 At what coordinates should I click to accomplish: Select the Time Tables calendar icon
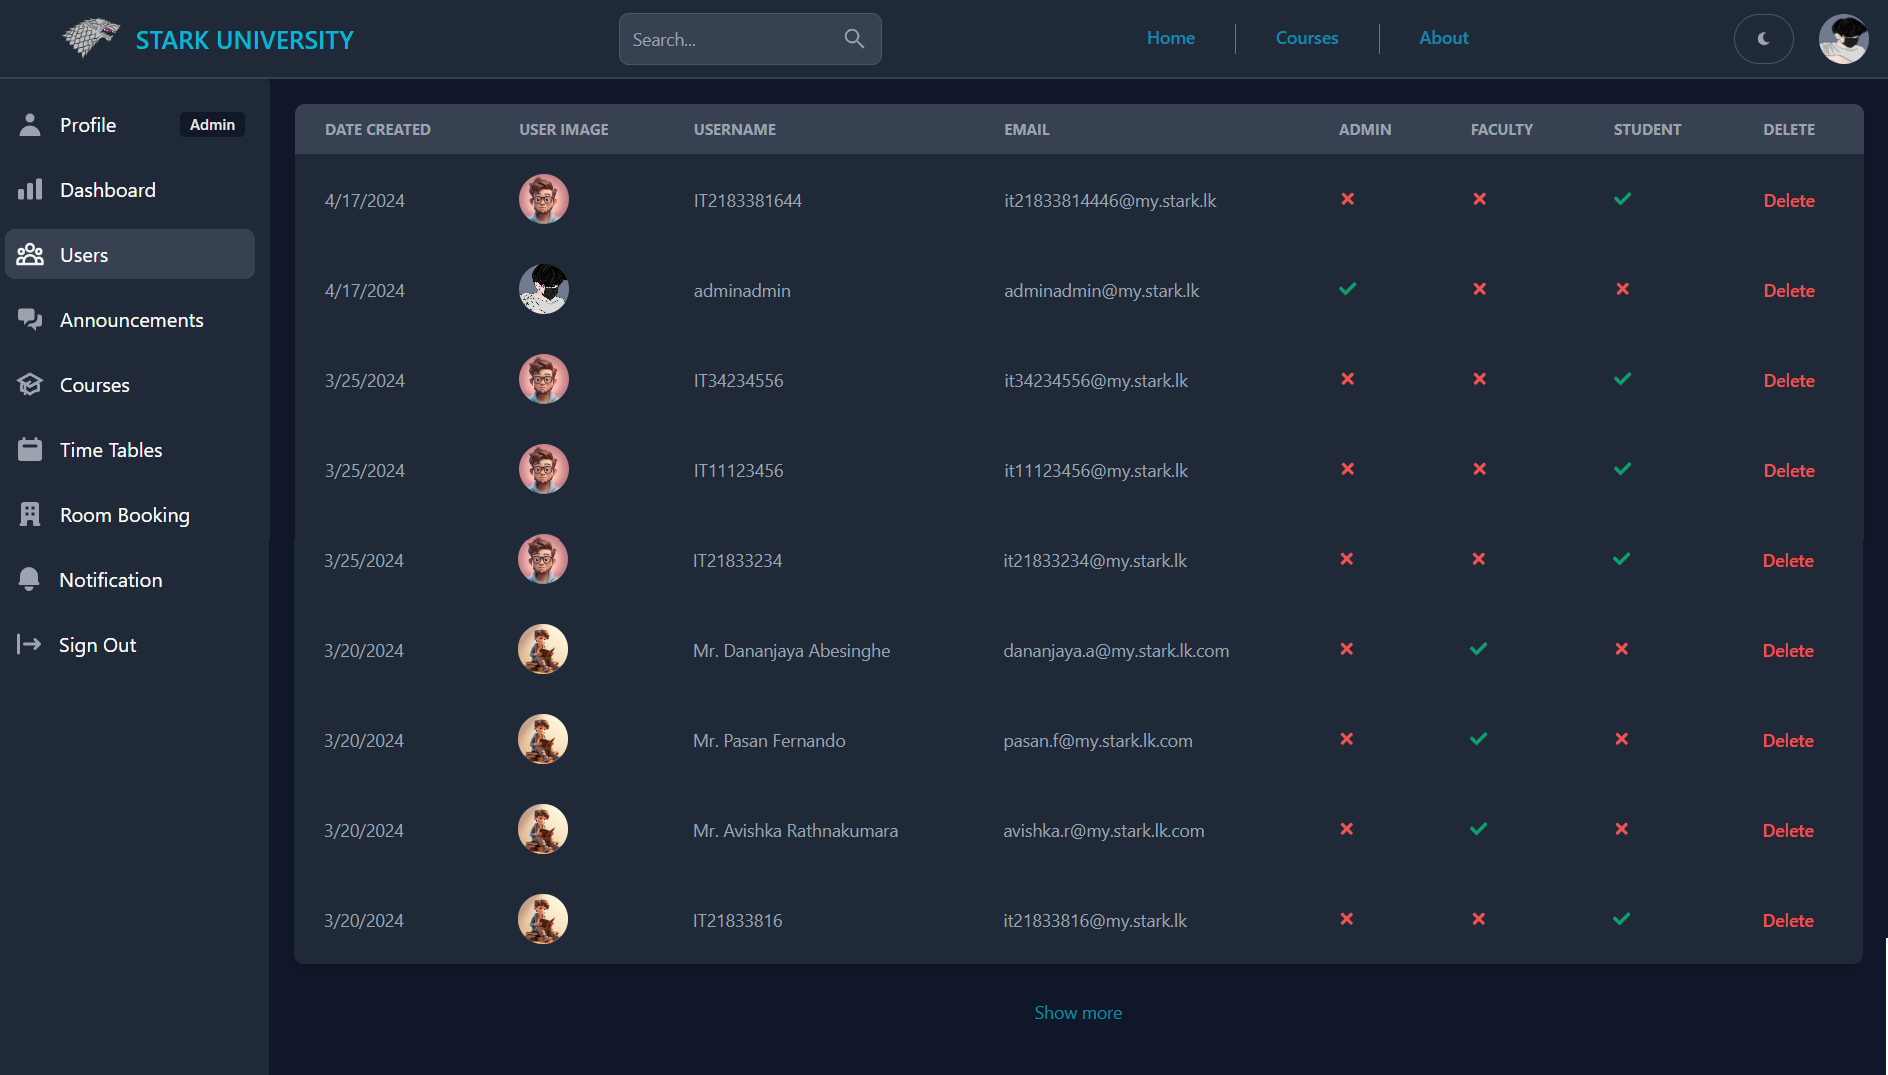[30, 449]
